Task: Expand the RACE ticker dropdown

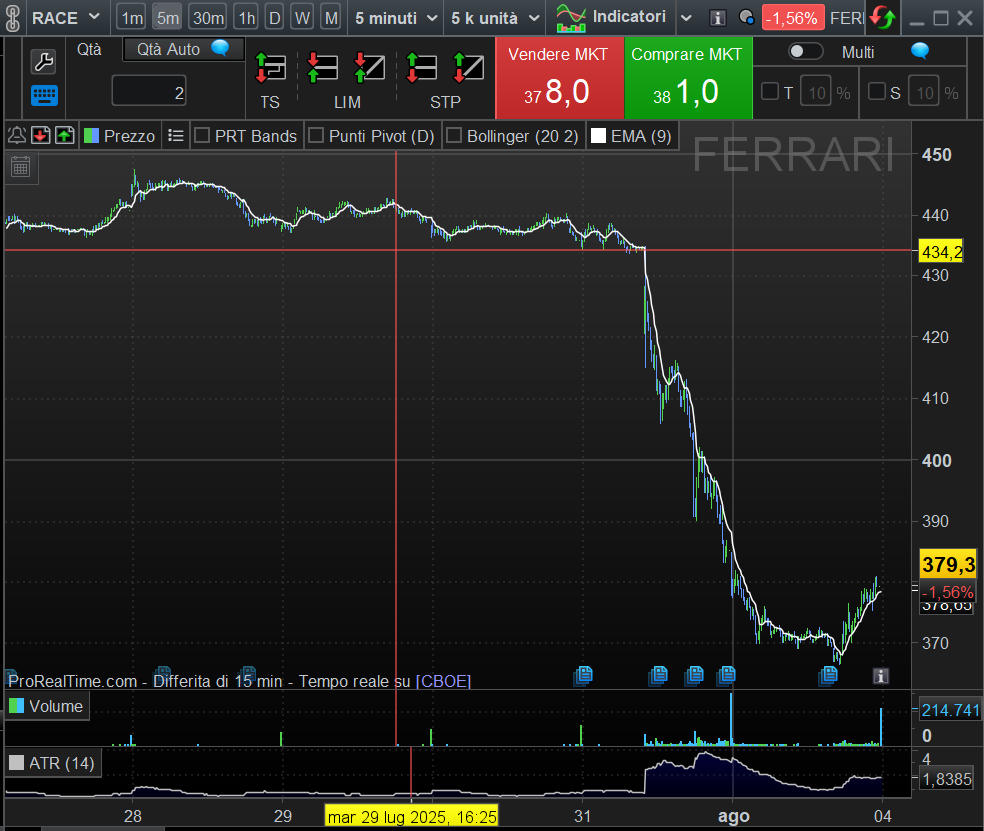Action: (93, 18)
